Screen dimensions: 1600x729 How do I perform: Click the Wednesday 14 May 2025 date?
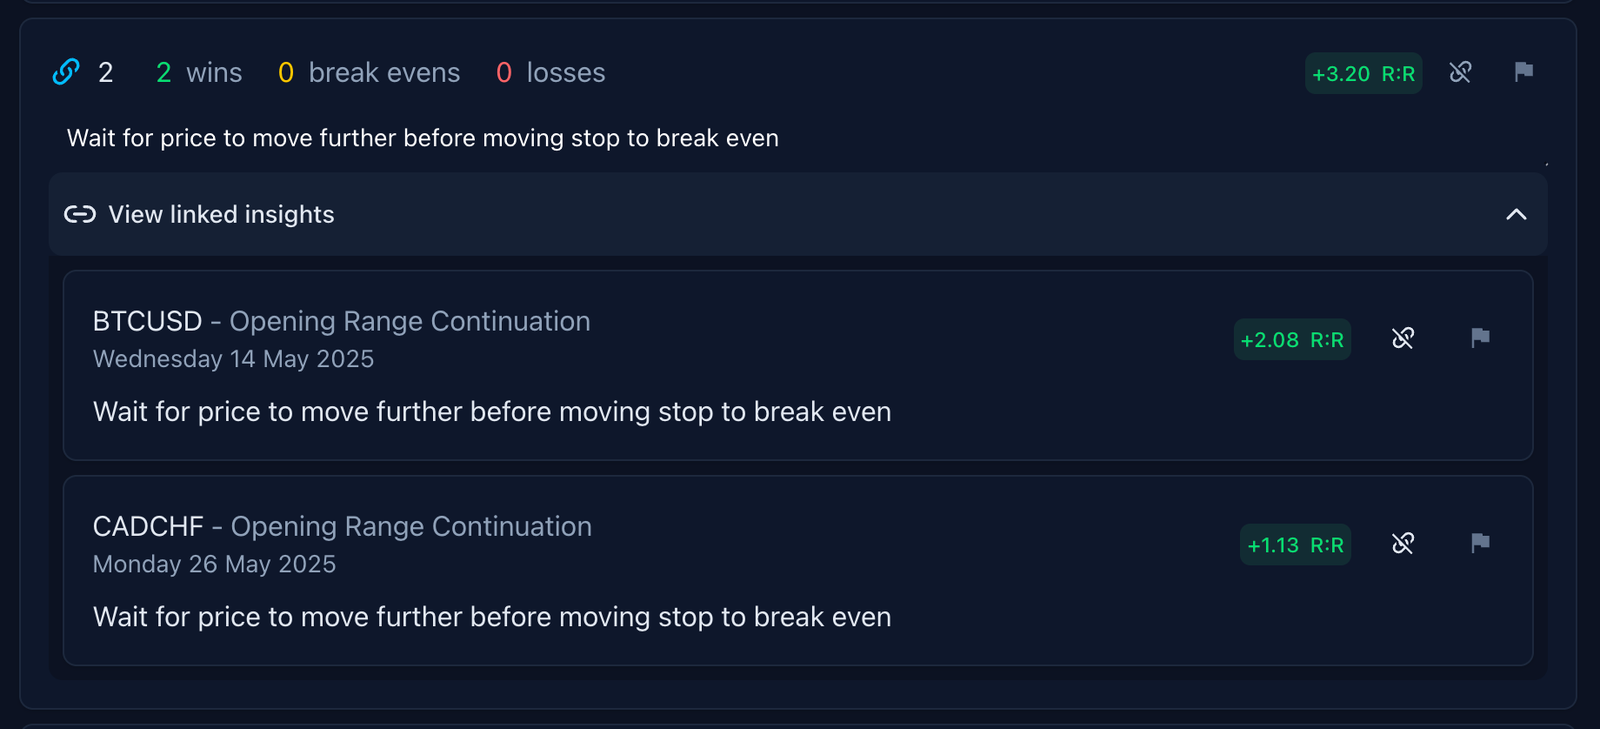233,359
